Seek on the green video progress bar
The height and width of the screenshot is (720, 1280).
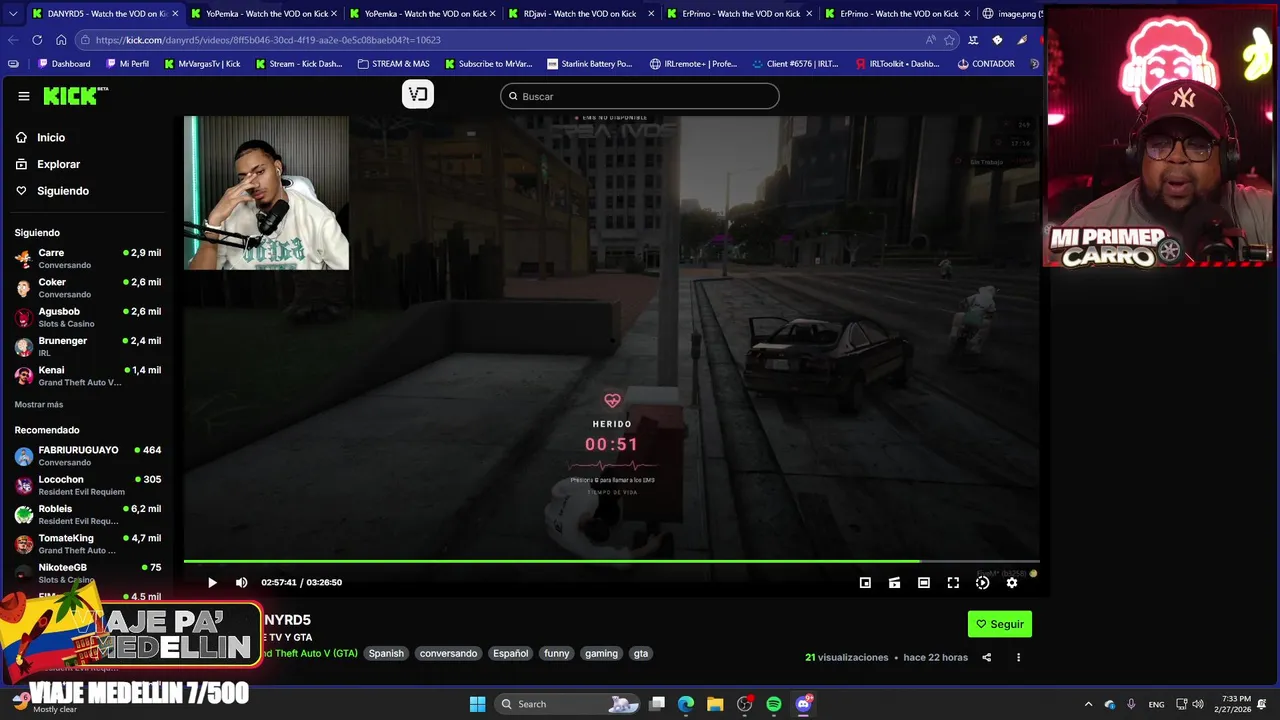pos(611,561)
